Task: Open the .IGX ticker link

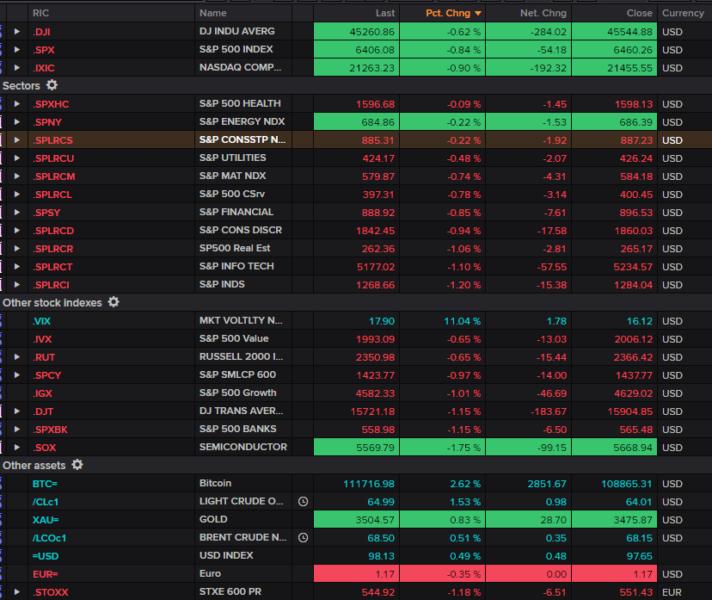Action: (x=43, y=393)
